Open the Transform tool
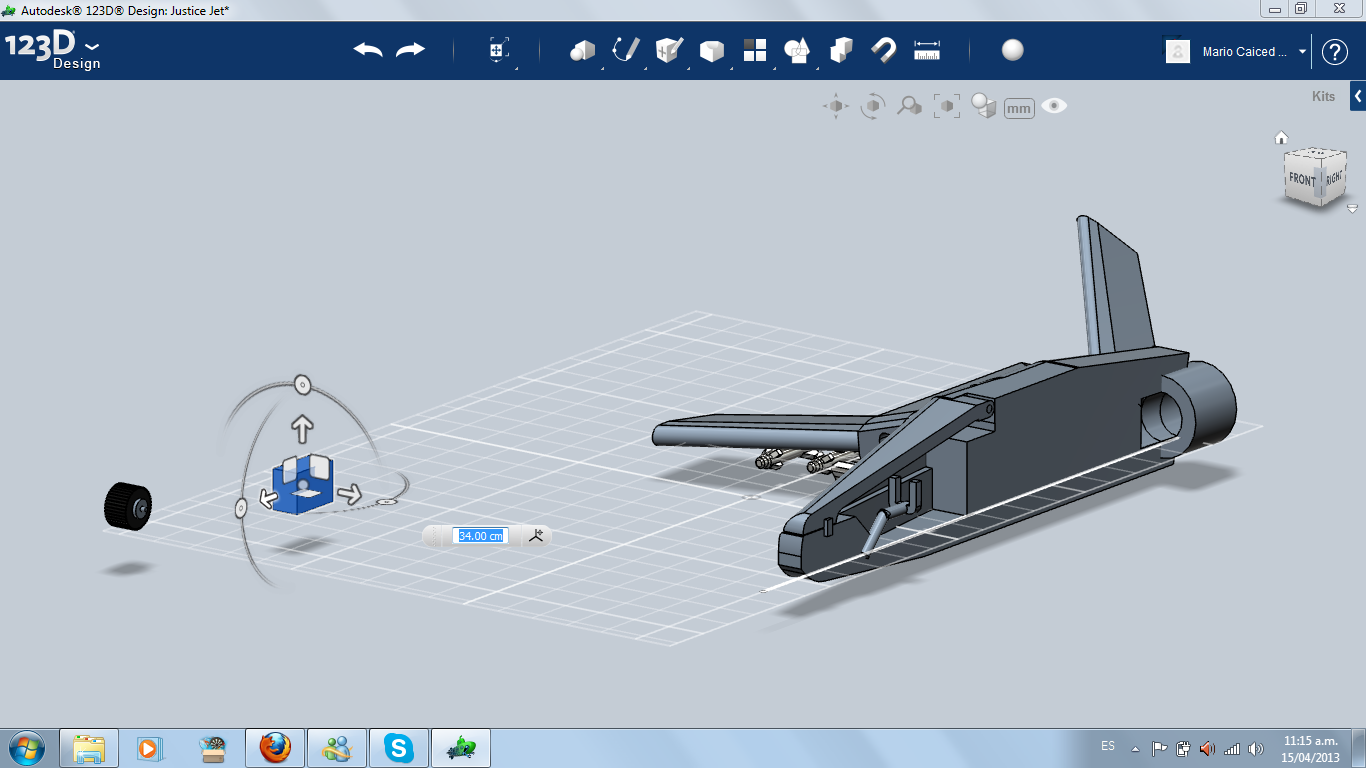 (499, 51)
